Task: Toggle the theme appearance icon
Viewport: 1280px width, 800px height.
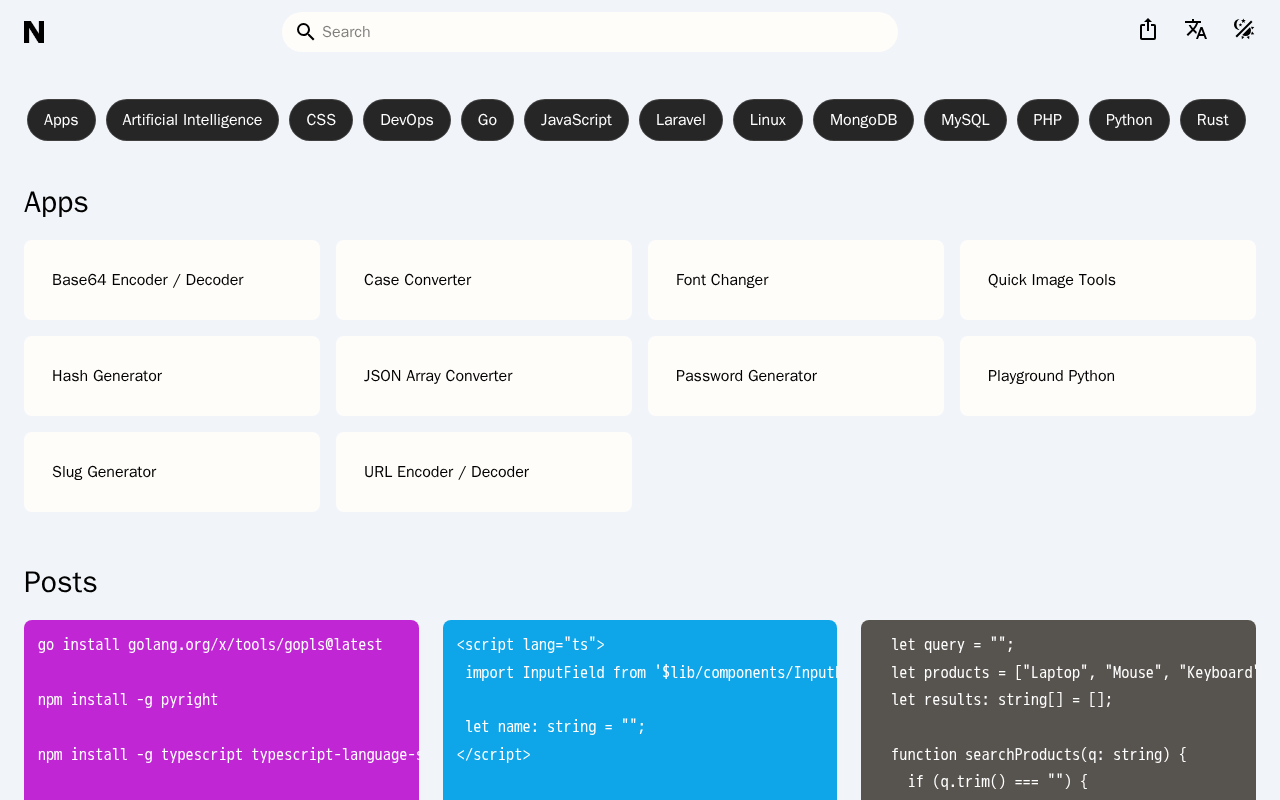Action: click(x=1244, y=30)
